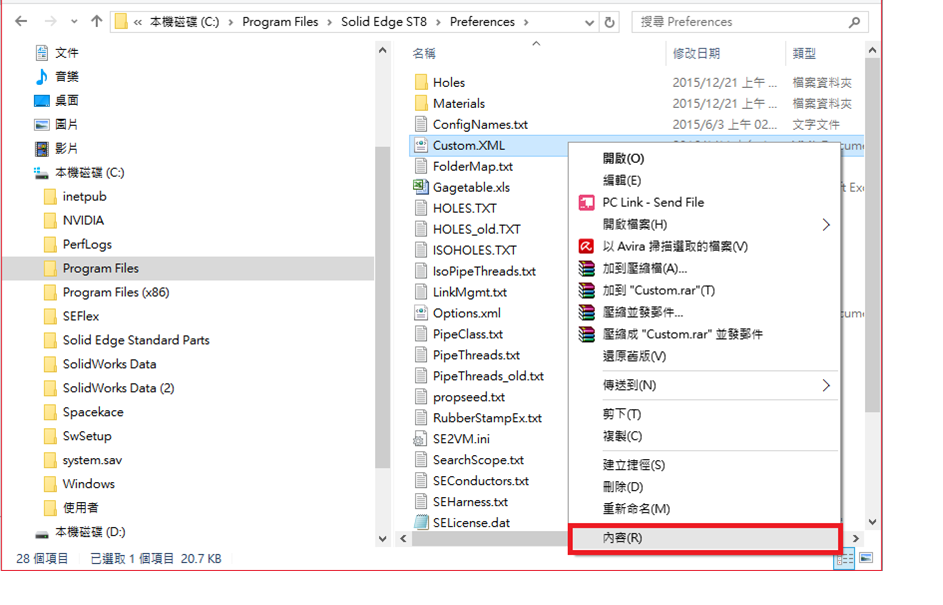Expand address bar history dropdown

[589, 22]
